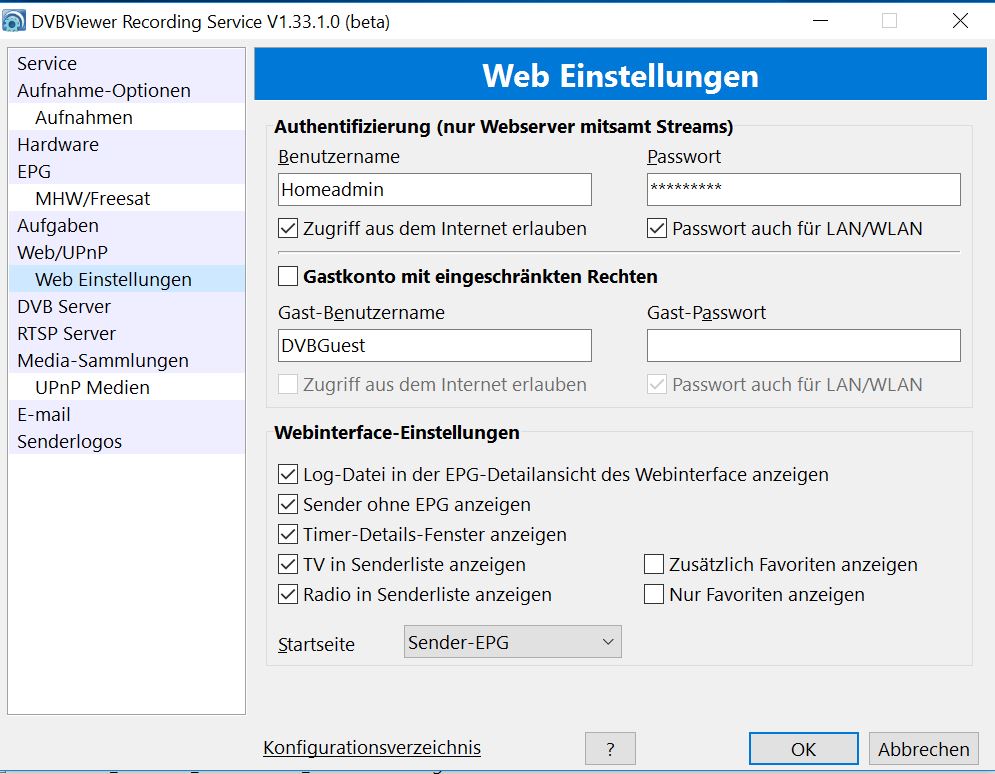
Task: Open the Konfigurationsverzeichnis link
Action: pyautogui.click(x=372, y=747)
